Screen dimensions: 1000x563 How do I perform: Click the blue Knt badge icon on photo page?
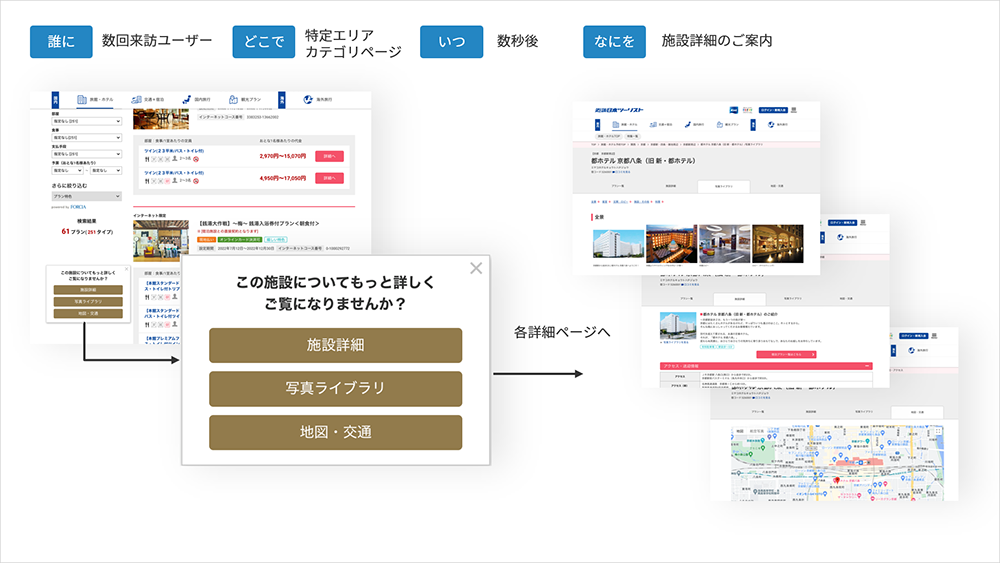[733, 110]
